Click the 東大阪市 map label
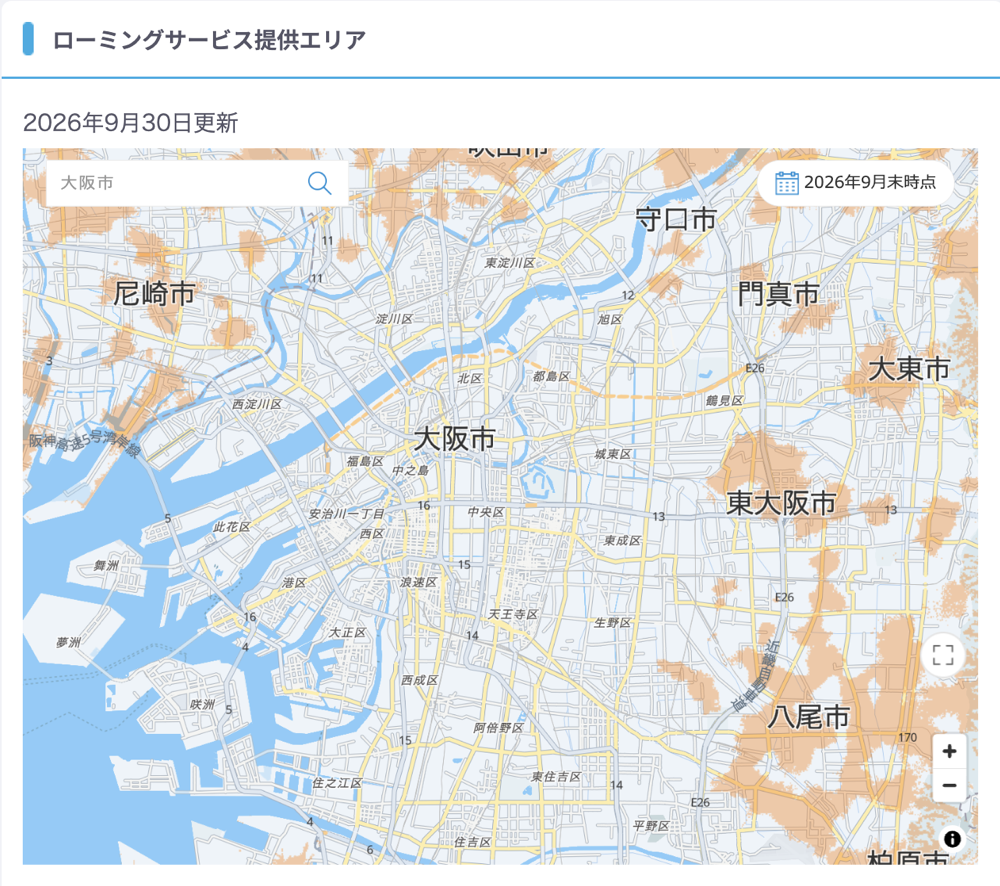 781,503
